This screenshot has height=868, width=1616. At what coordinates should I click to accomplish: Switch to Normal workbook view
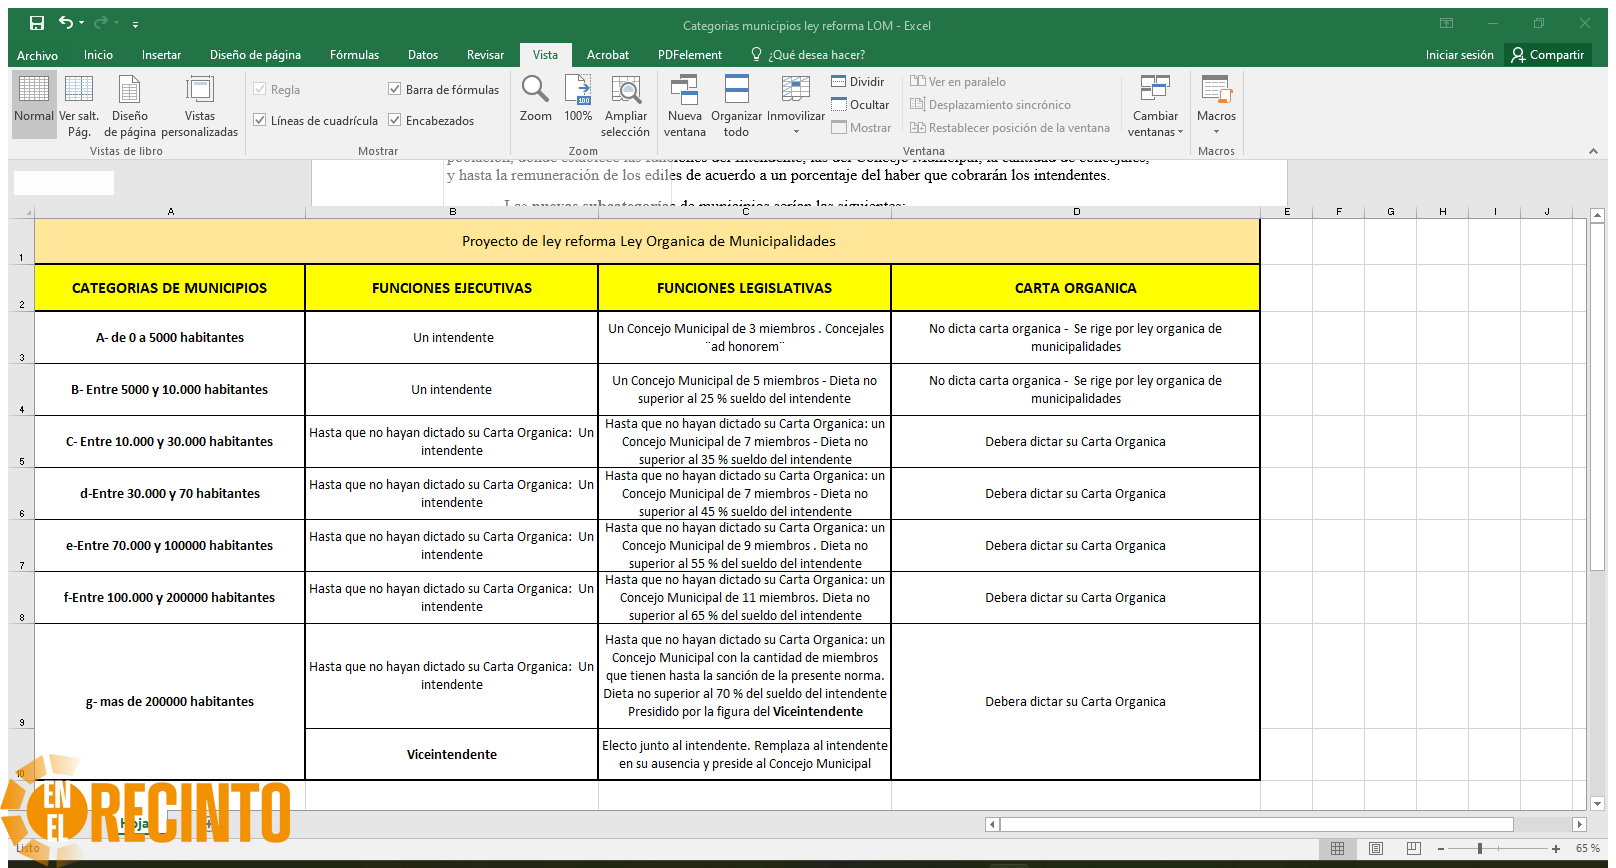tap(34, 104)
